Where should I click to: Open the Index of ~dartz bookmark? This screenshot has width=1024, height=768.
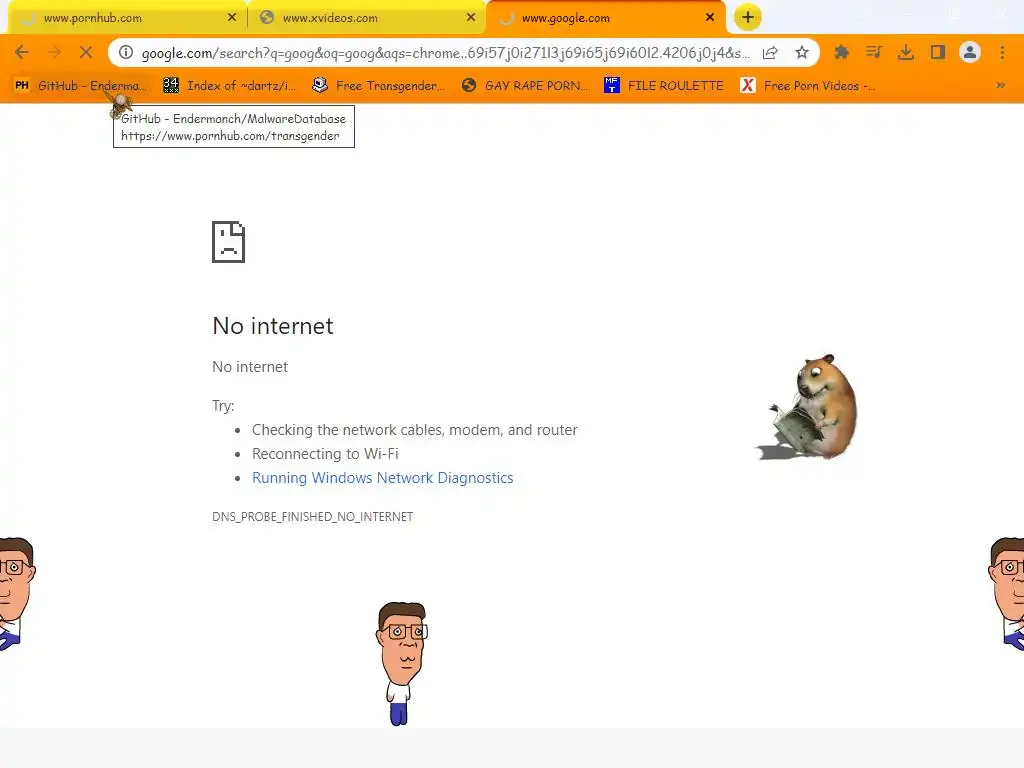230,85
